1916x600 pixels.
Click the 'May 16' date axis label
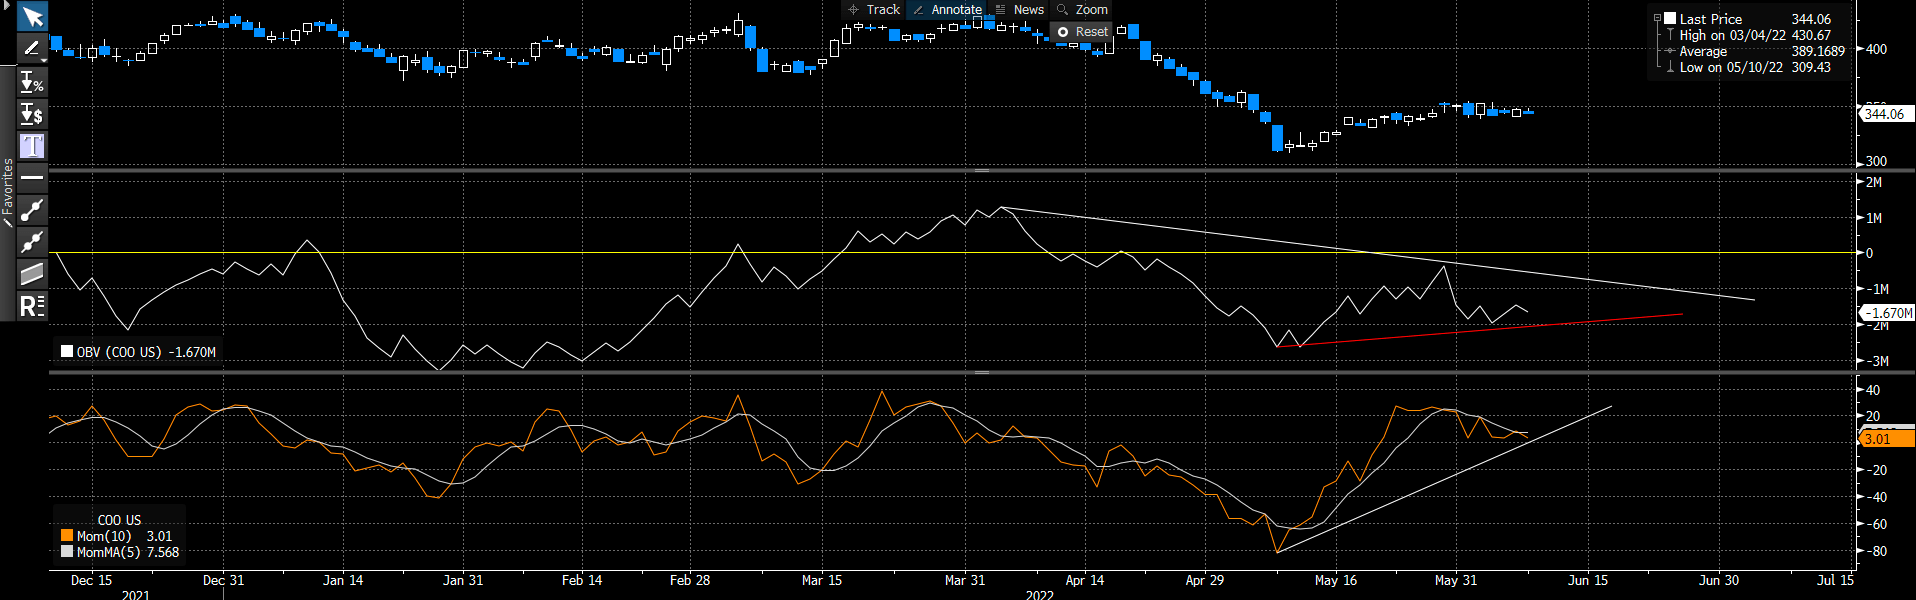pyautogui.click(x=1336, y=580)
